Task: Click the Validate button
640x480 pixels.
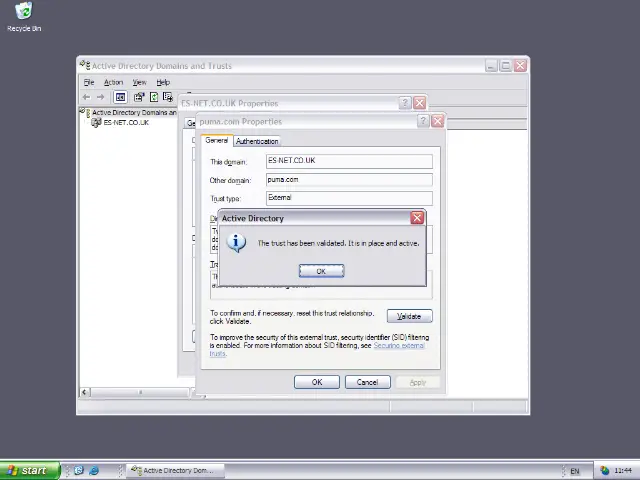Action: (x=409, y=316)
